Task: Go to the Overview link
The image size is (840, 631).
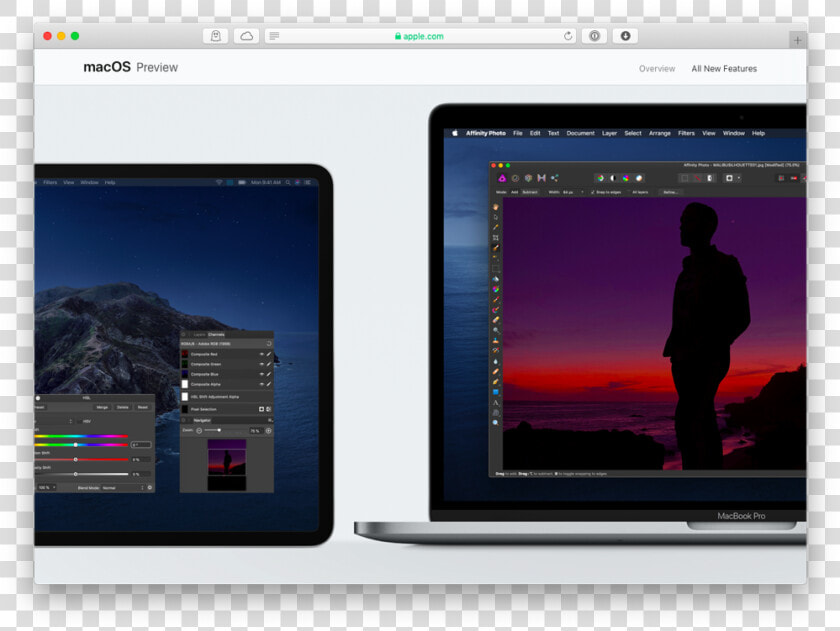Action: (x=657, y=69)
